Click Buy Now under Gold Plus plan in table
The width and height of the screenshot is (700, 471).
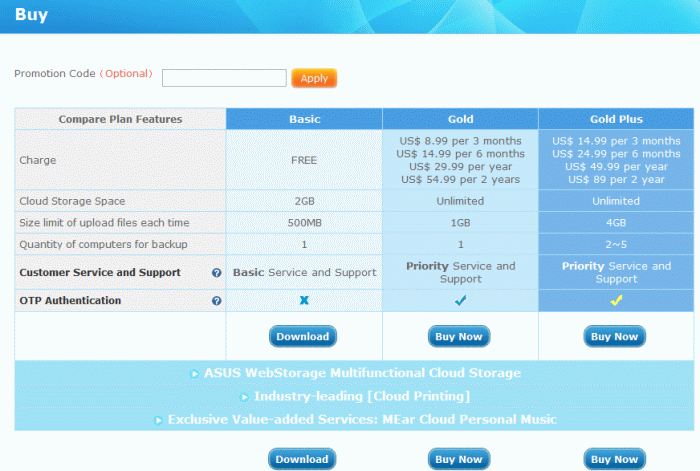click(x=615, y=336)
